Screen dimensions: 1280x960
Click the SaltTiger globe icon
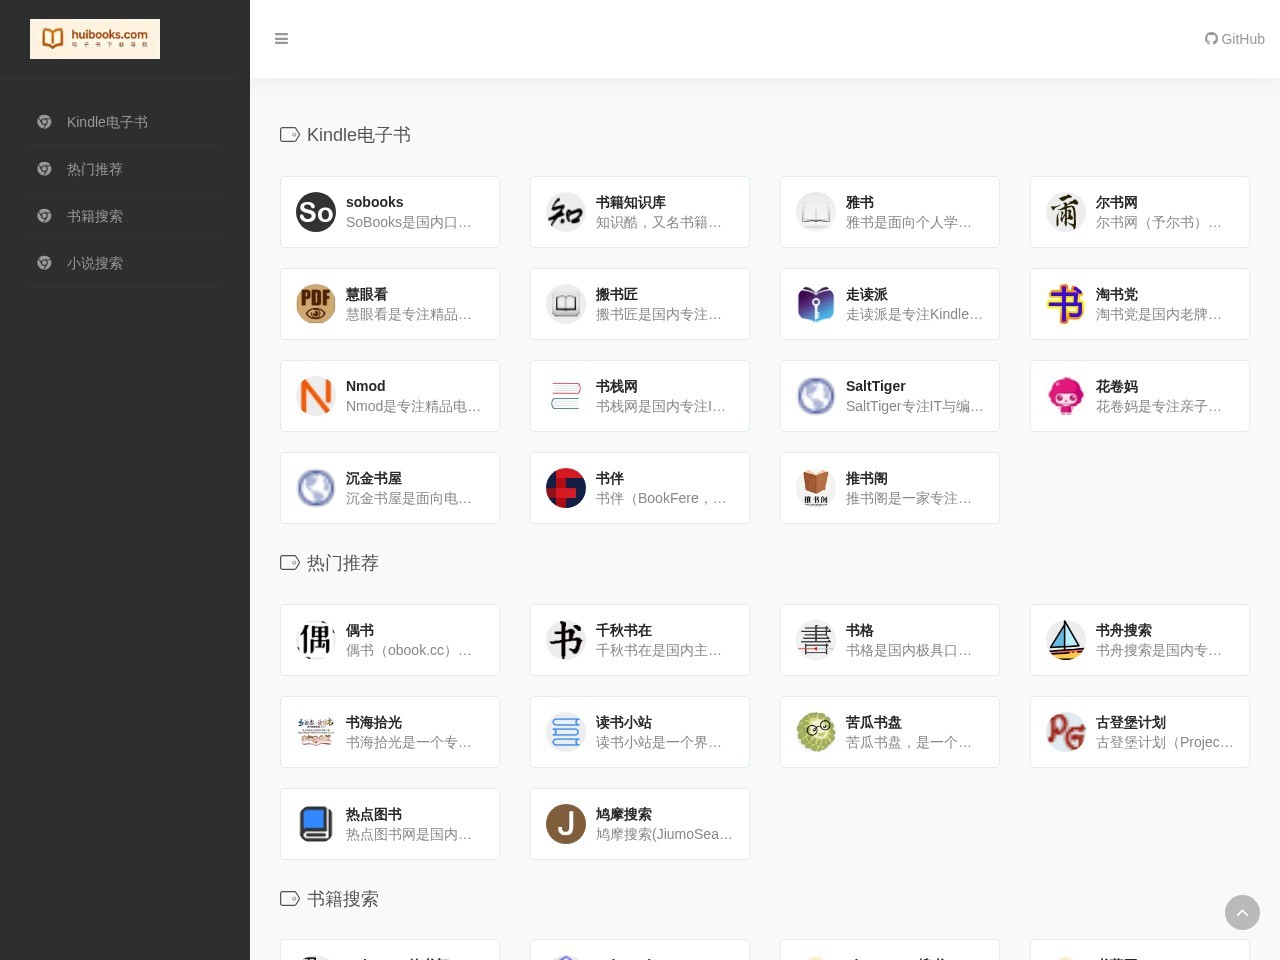[x=816, y=396]
